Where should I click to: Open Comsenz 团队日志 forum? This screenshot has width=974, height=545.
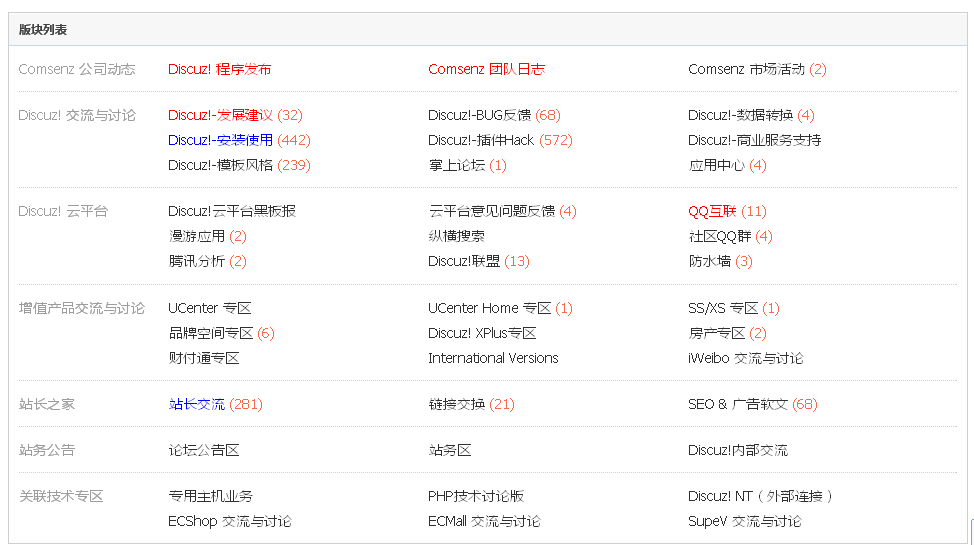tap(486, 69)
